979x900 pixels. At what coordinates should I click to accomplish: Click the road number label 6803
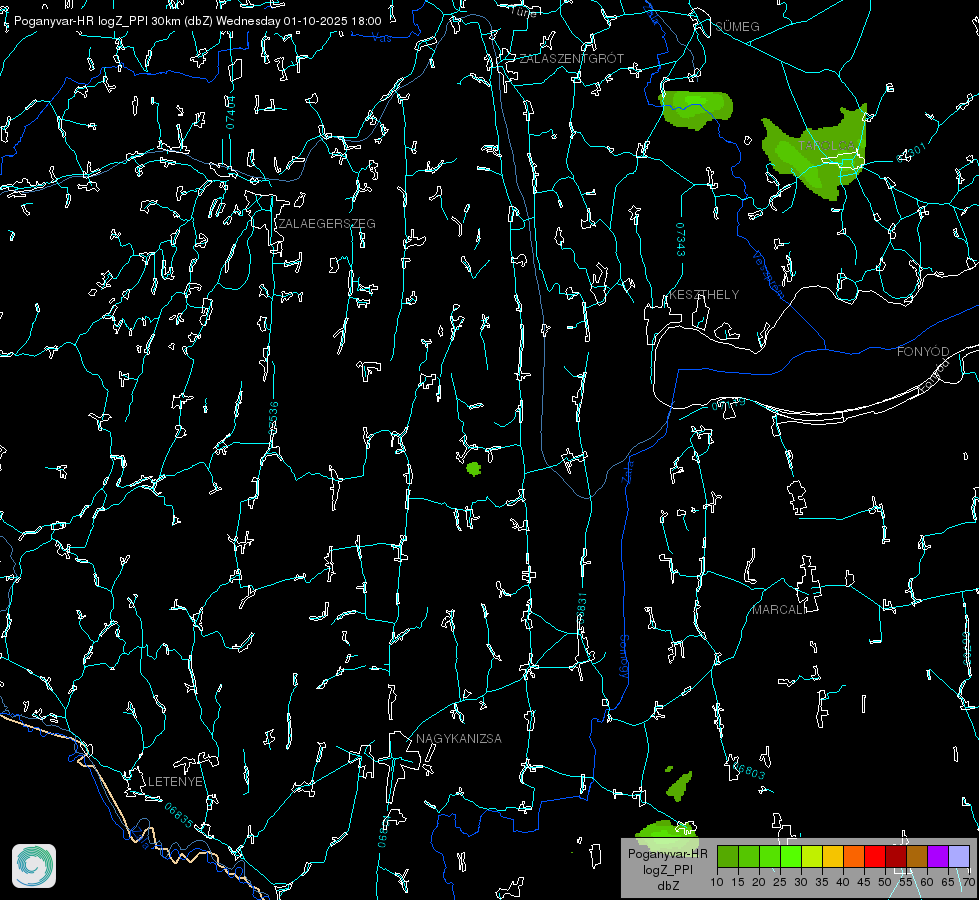(748, 769)
